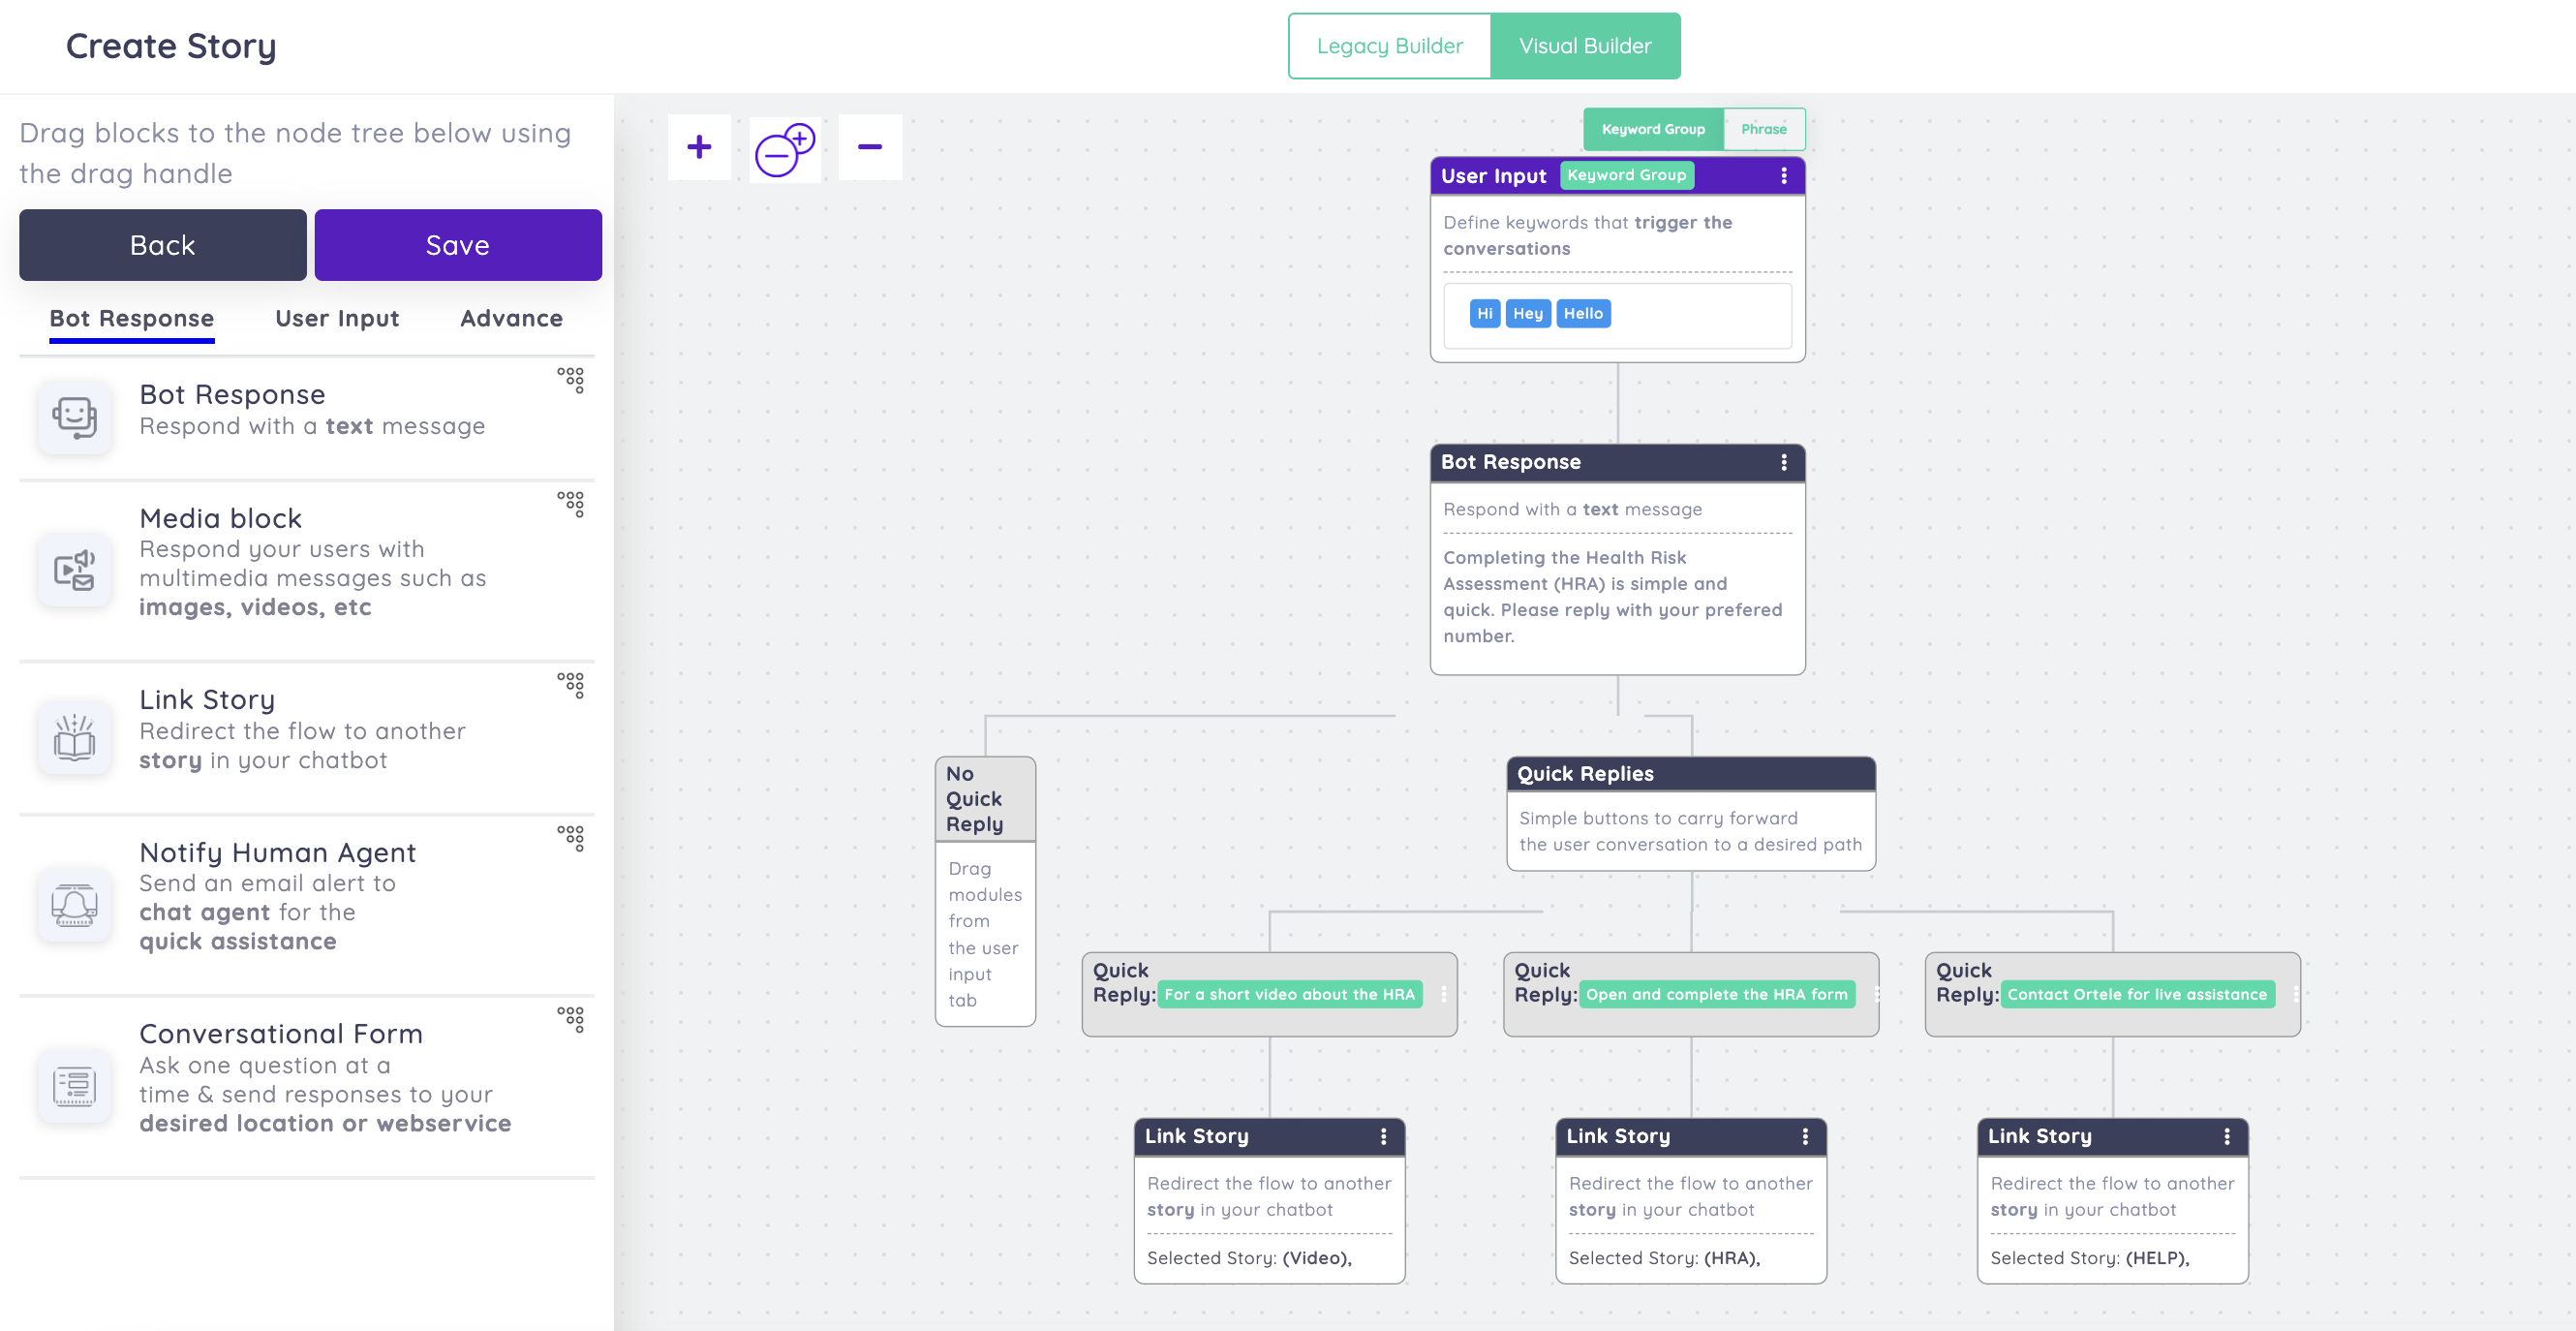Switch to the User Input tab

point(336,318)
